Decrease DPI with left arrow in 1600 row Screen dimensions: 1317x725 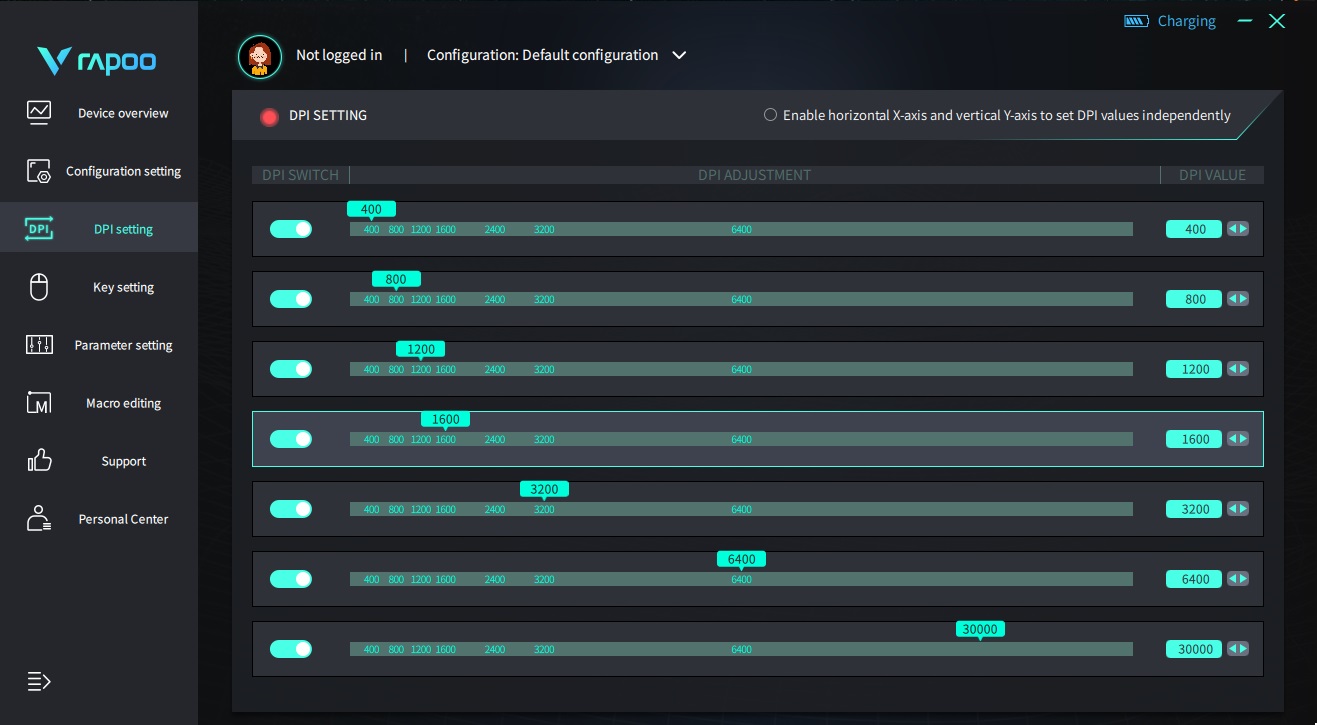(1233, 439)
